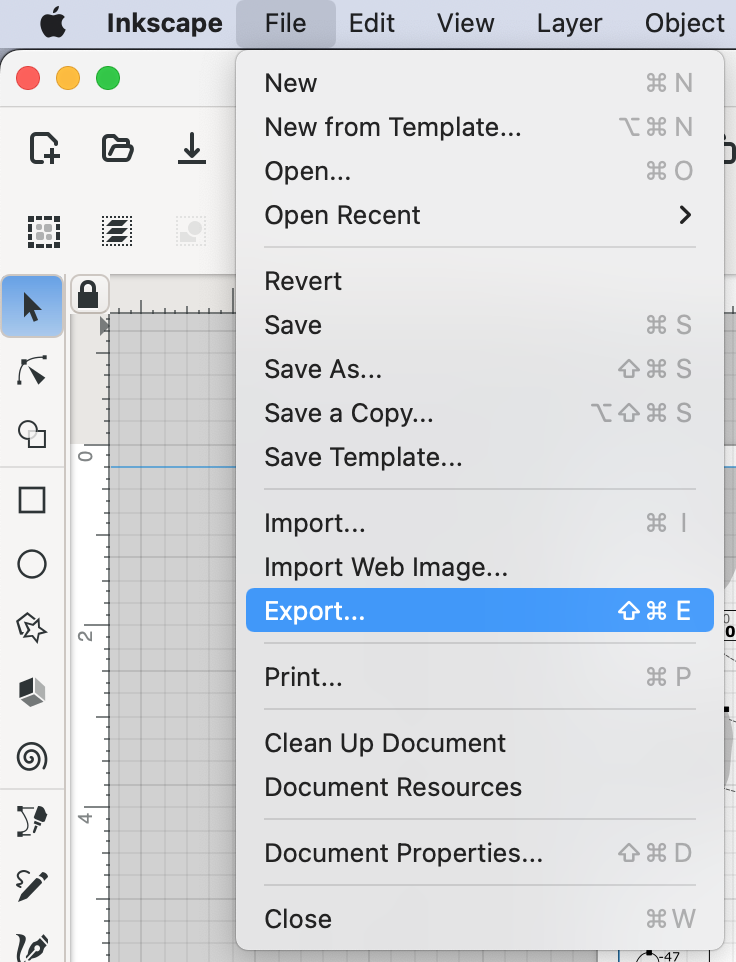This screenshot has height=962, width=736.
Task: Choose Import Web Image... entry
Action: click(x=480, y=568)
